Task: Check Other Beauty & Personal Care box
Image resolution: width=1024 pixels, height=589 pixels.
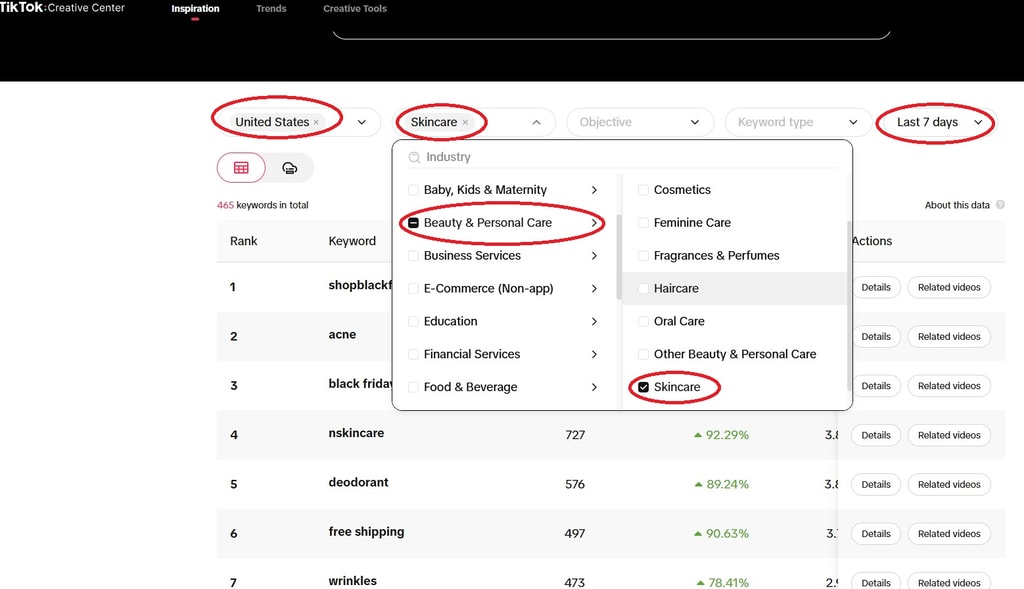Action: tap(643, 354)
